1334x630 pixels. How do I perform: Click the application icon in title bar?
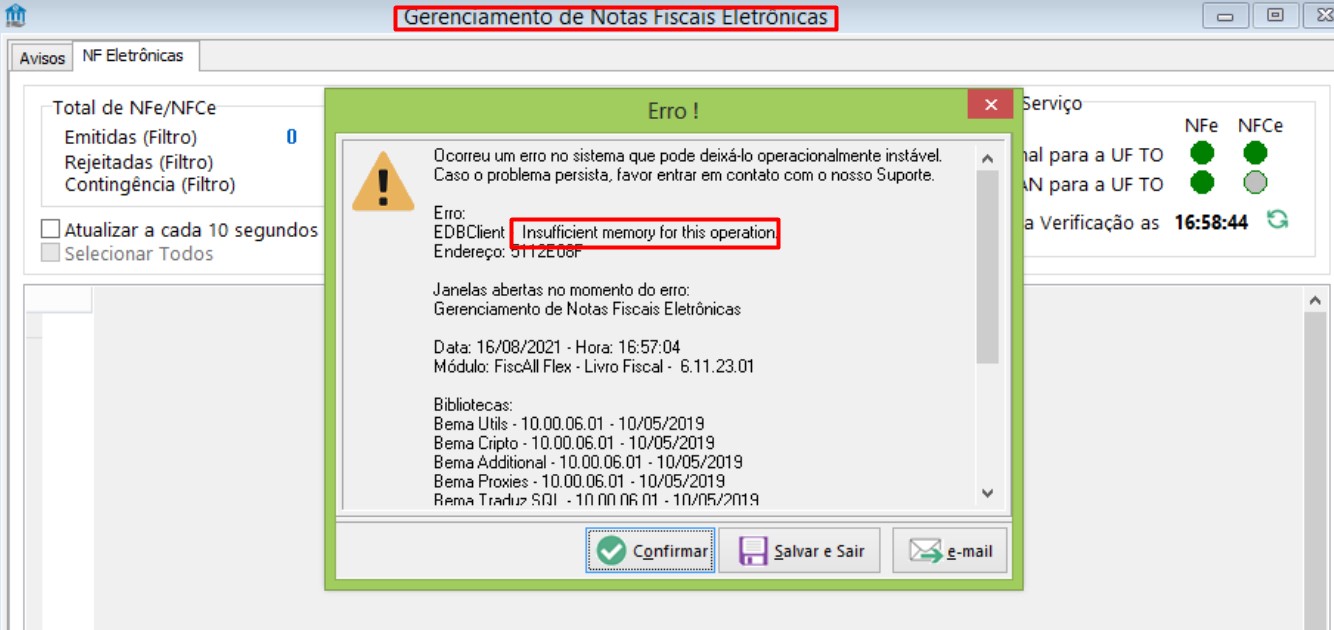coord(16,16)
